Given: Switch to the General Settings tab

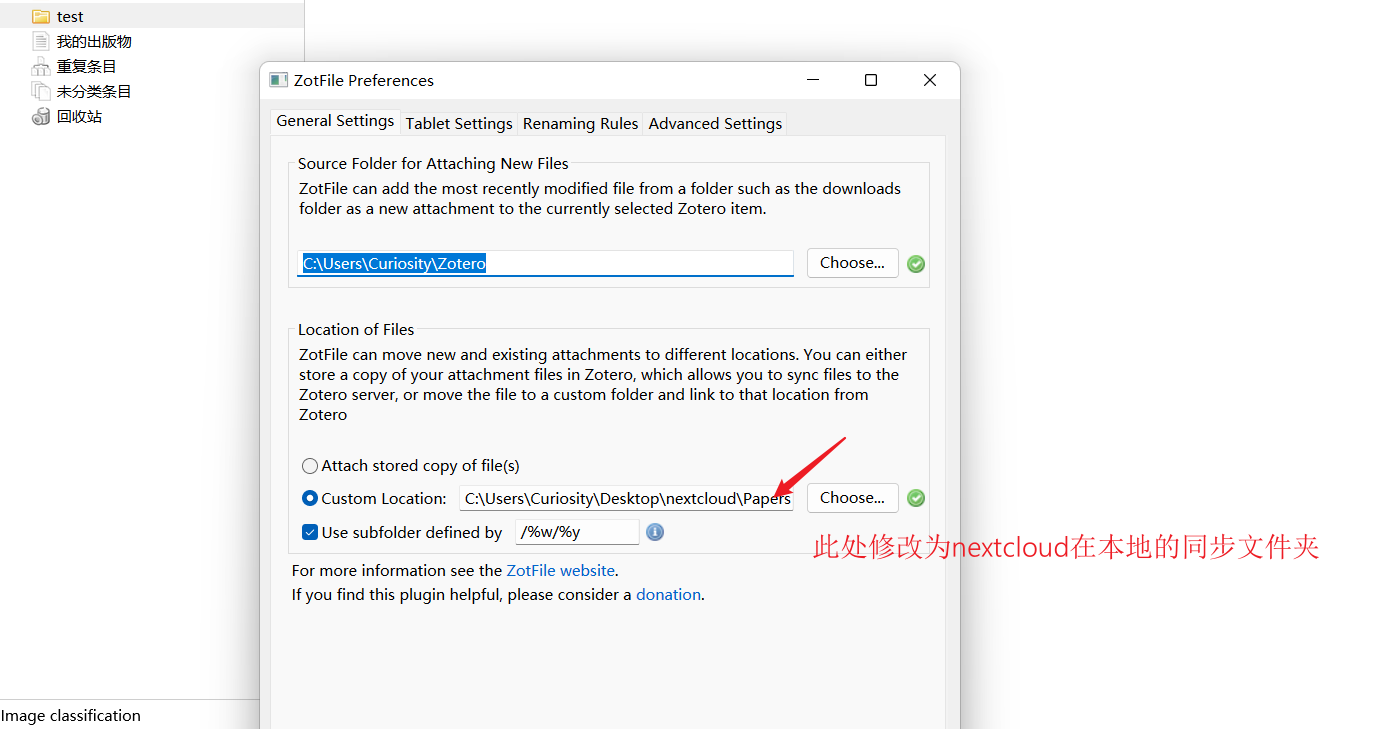Looking at the screenshot, I should coord(335,121).
